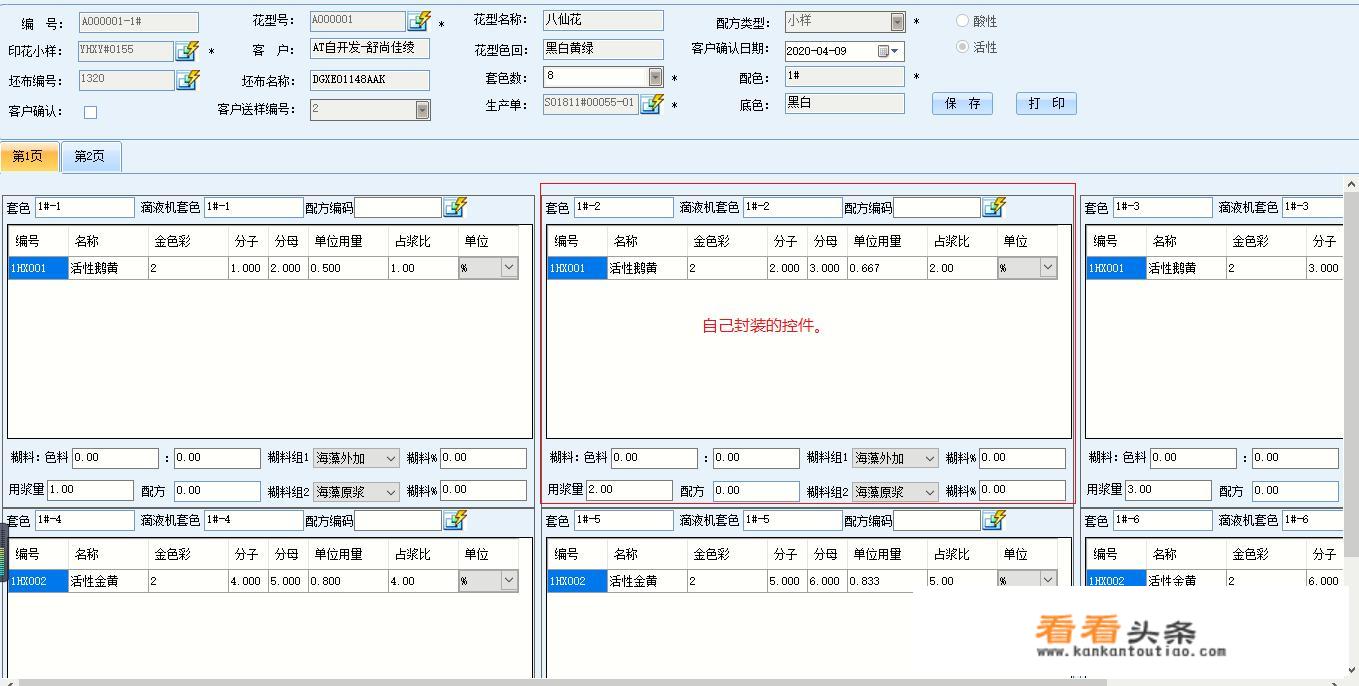Switch to 第2页 tab

tap(90, 156)
